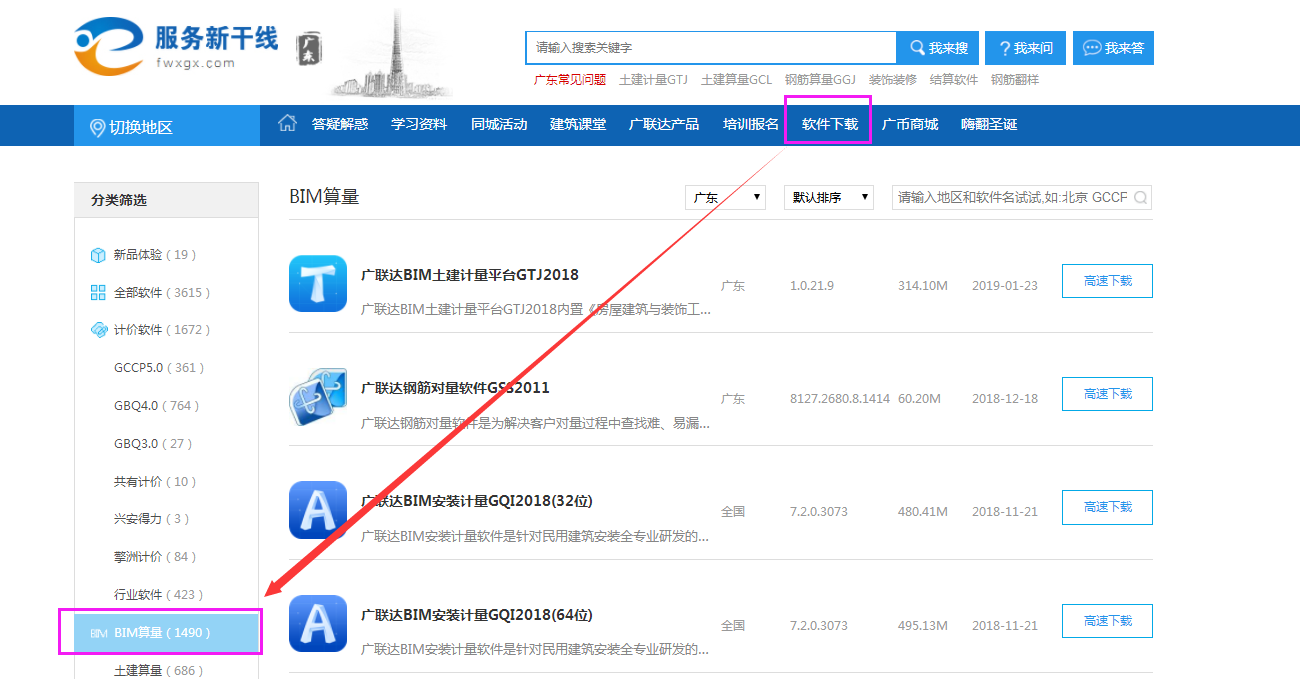Select 共有计价 (10) subcategory
The height and width of the screenshot is (679, 1300).
point(155,482)
